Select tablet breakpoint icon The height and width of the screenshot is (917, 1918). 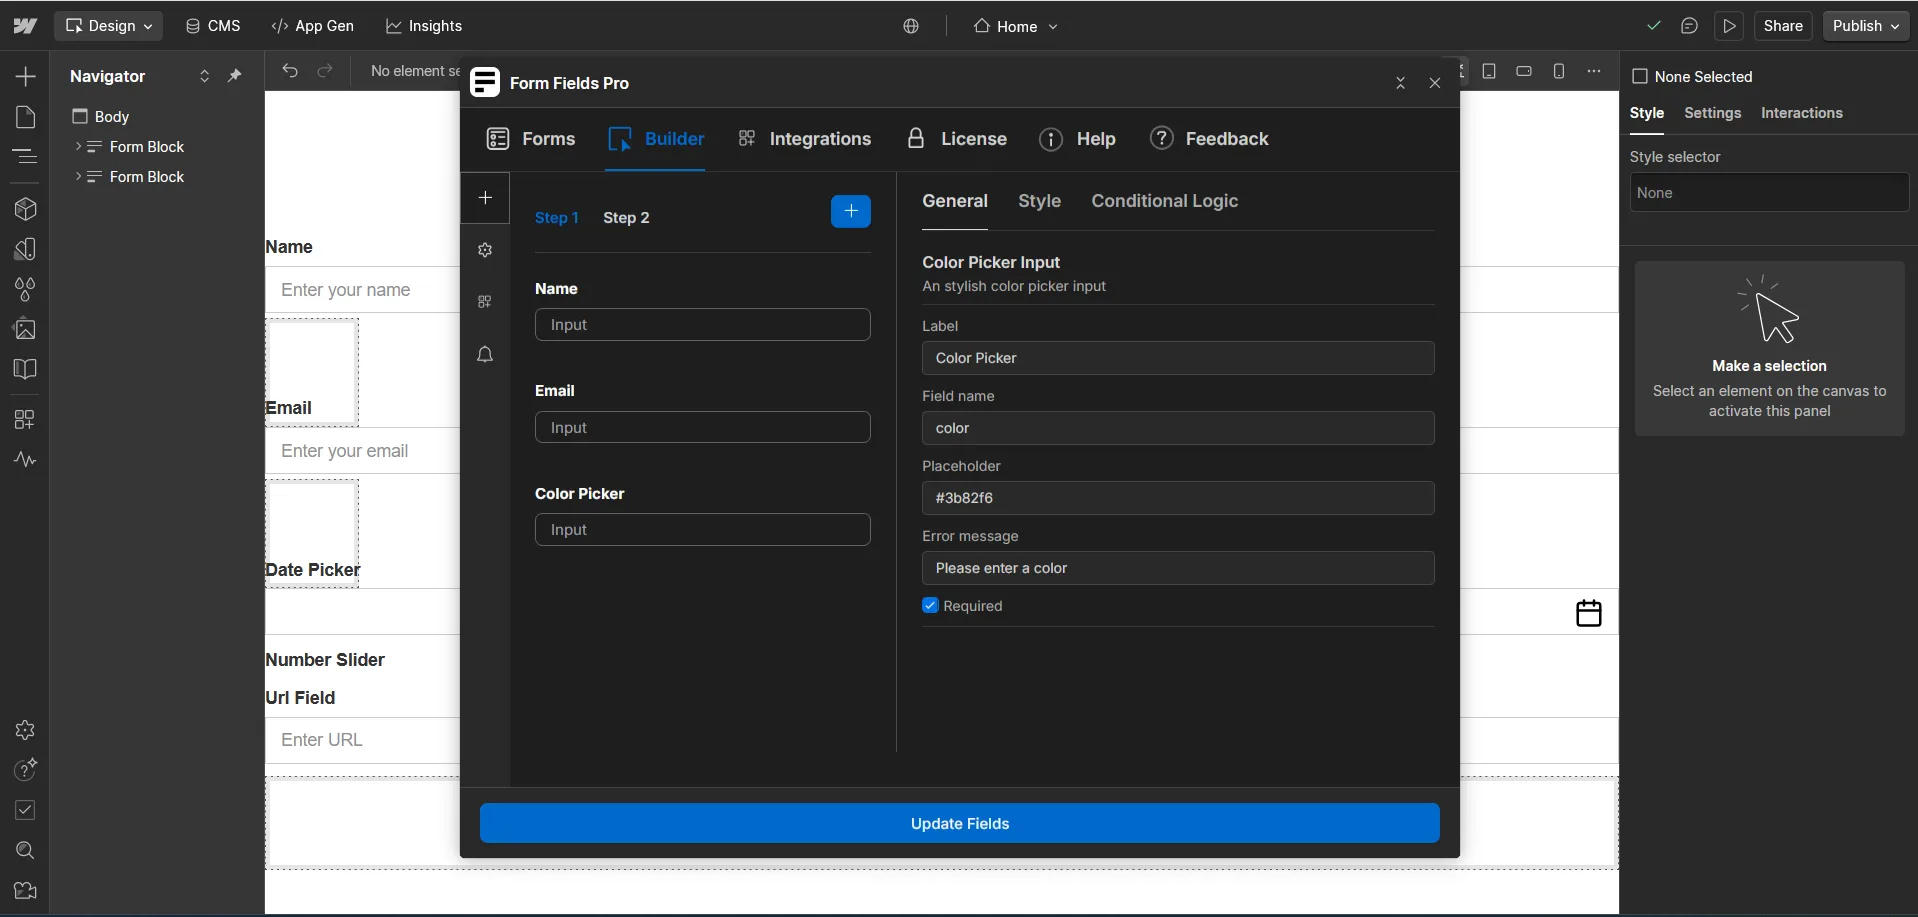pyautogui.click(x=1489, y=71)
